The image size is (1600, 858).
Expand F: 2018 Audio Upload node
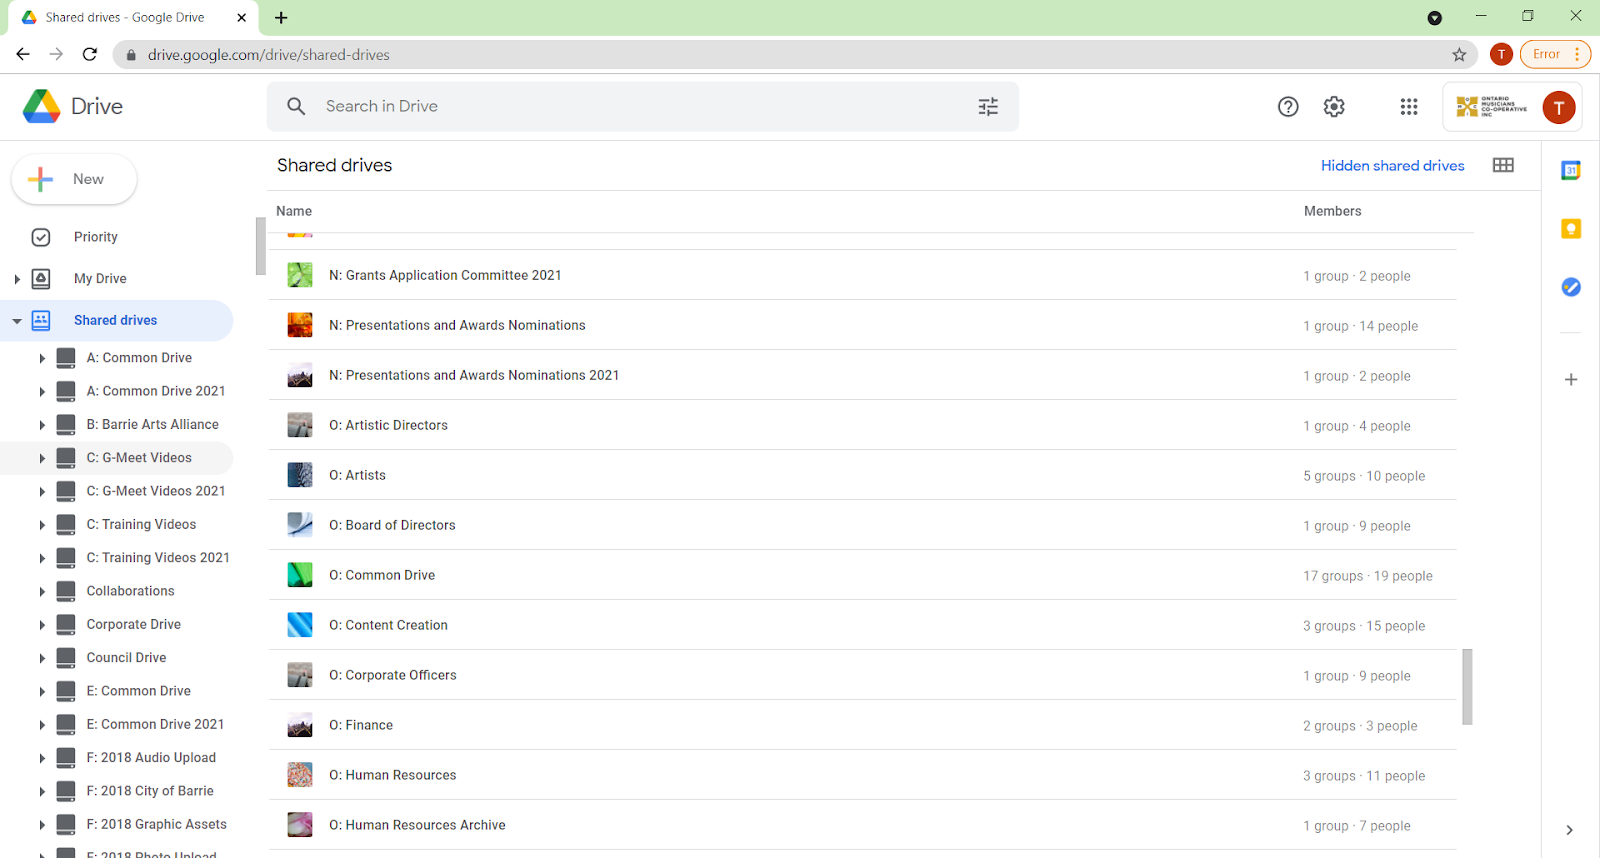(42, 758)
